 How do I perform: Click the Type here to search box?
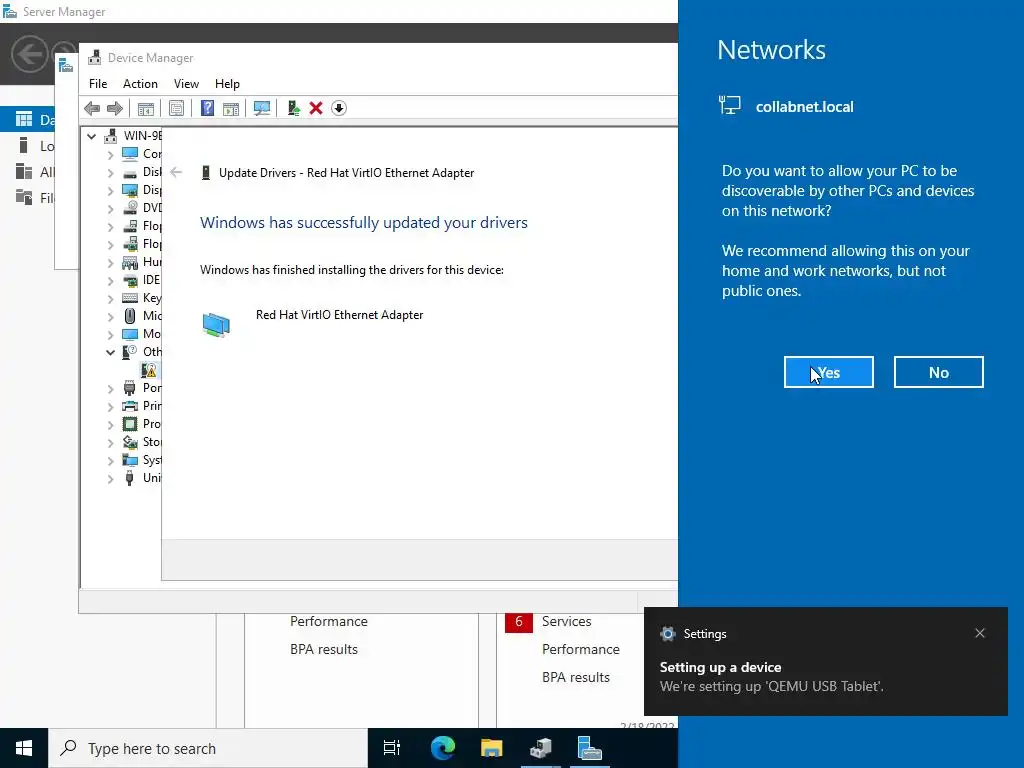pyautogui.click(x=208, y=748)
